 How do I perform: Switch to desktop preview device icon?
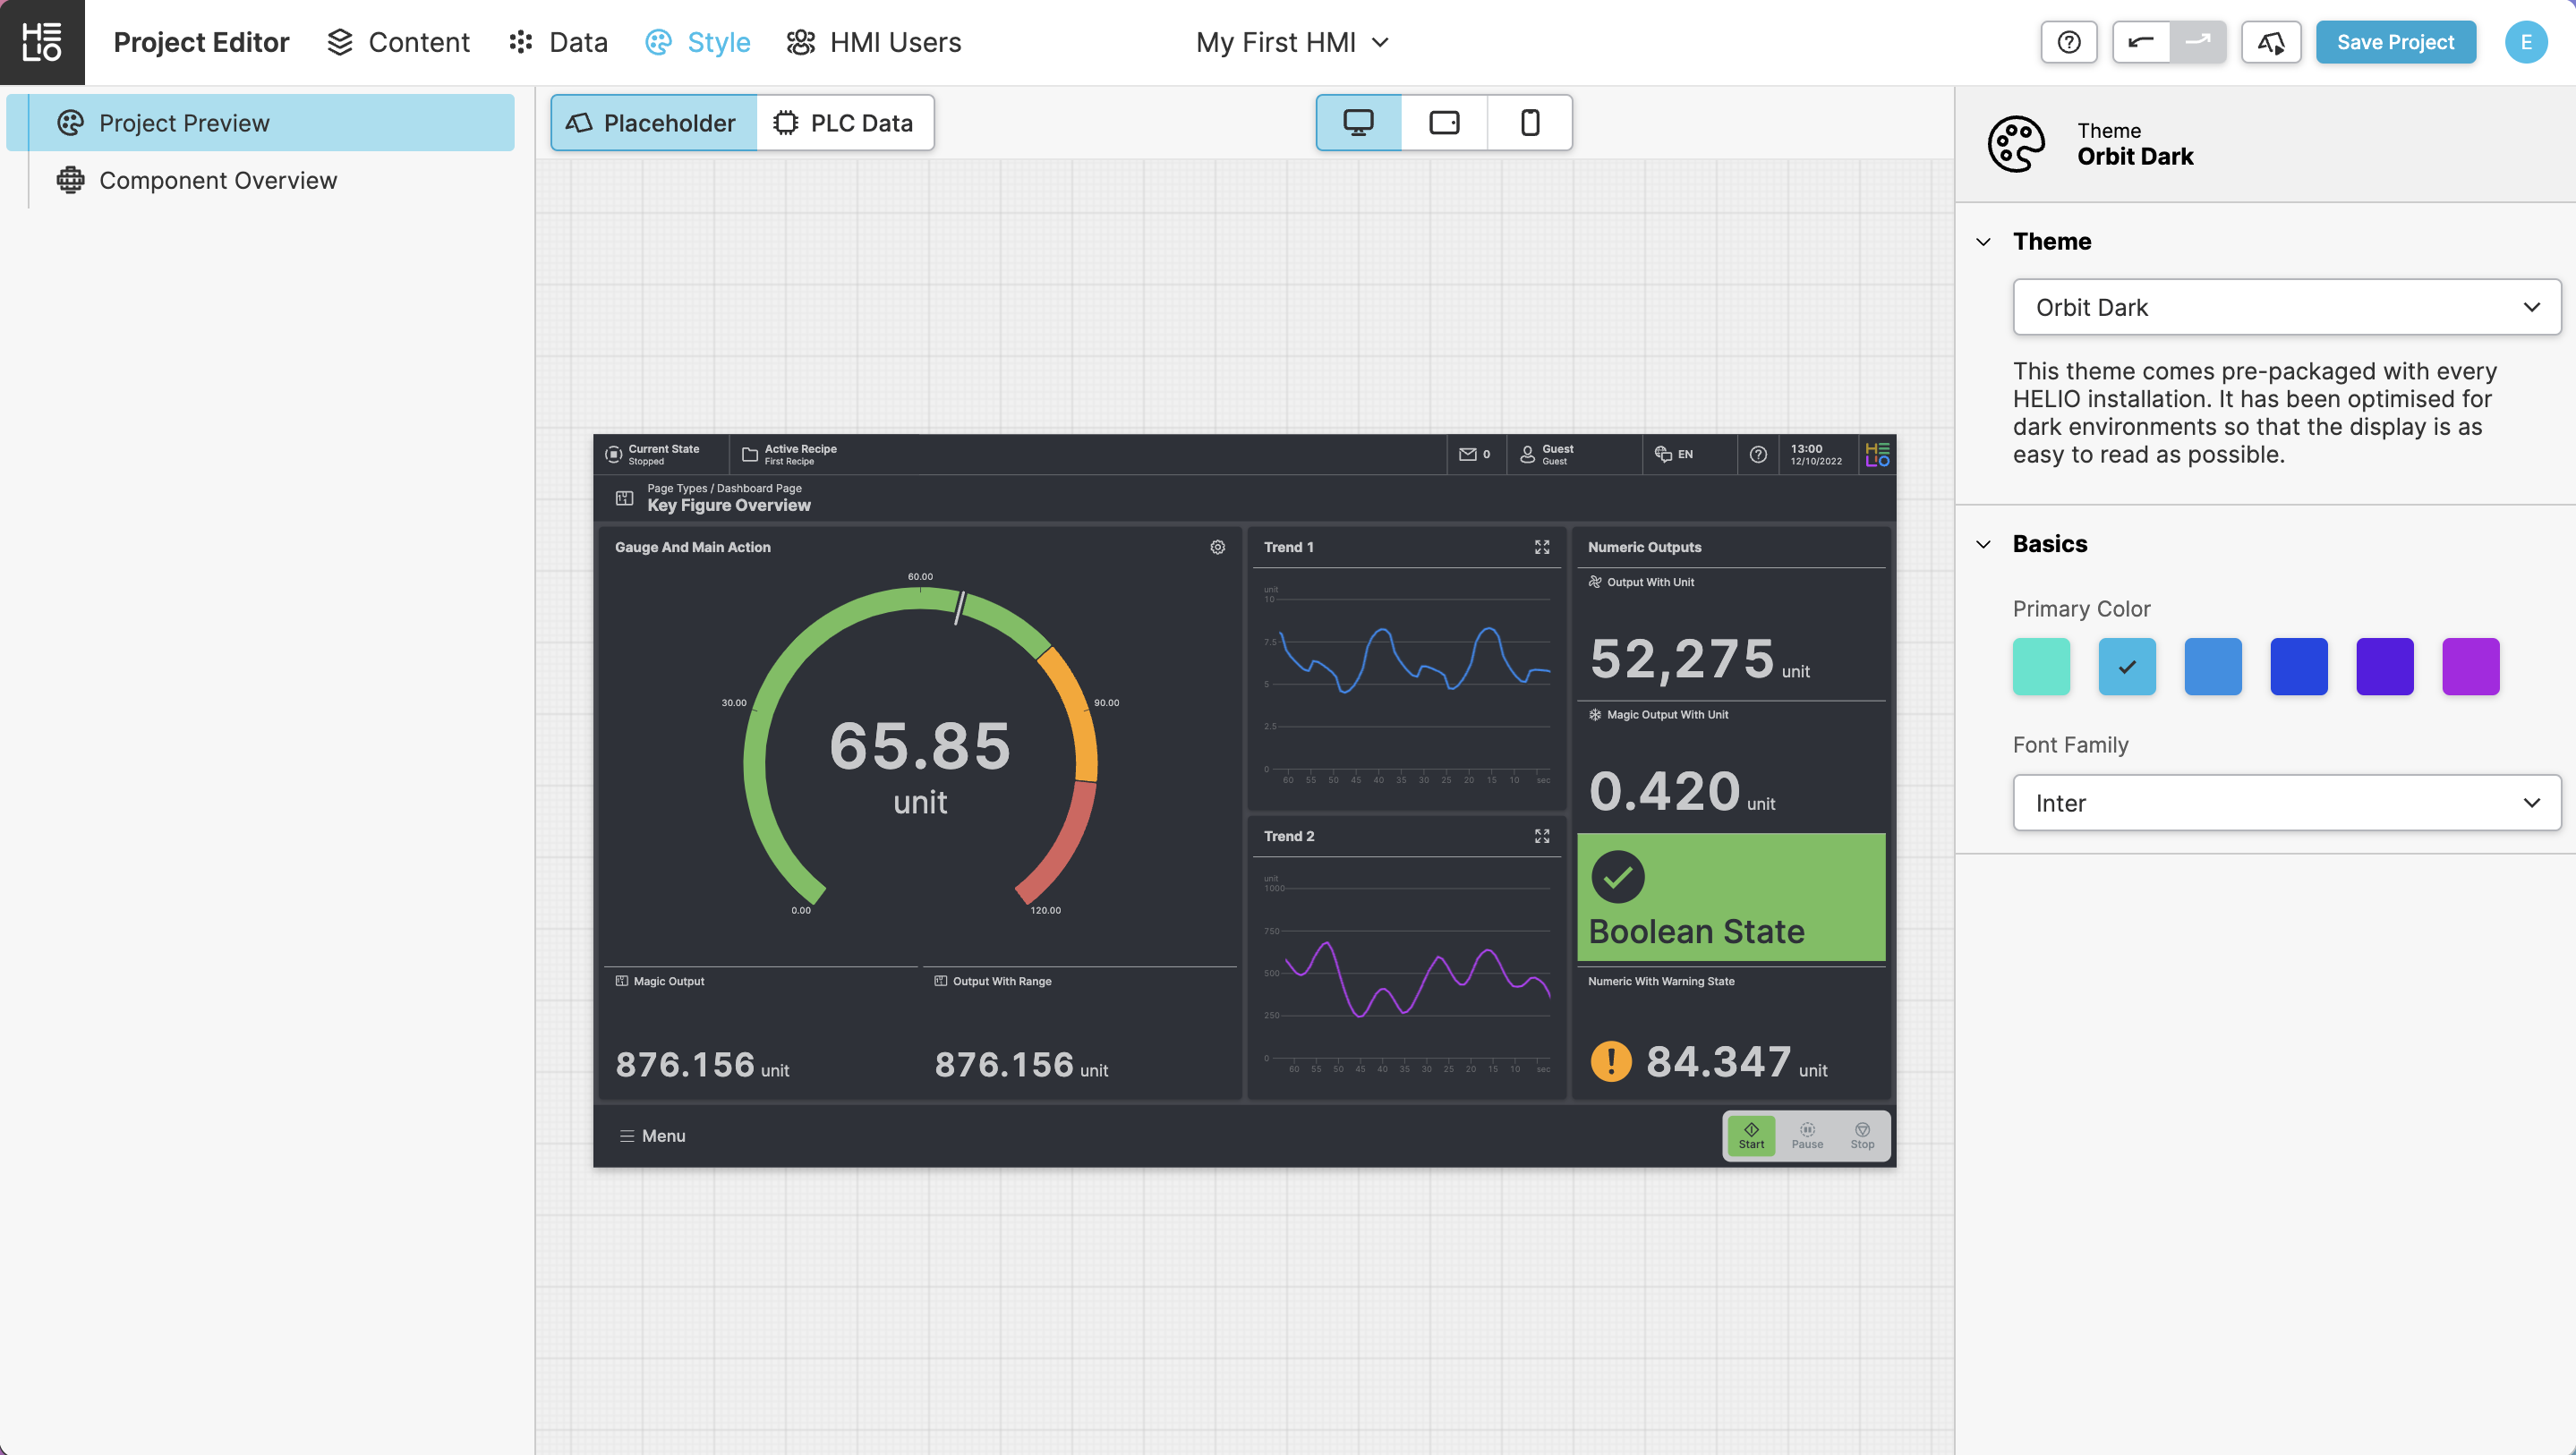point(1358,123)
